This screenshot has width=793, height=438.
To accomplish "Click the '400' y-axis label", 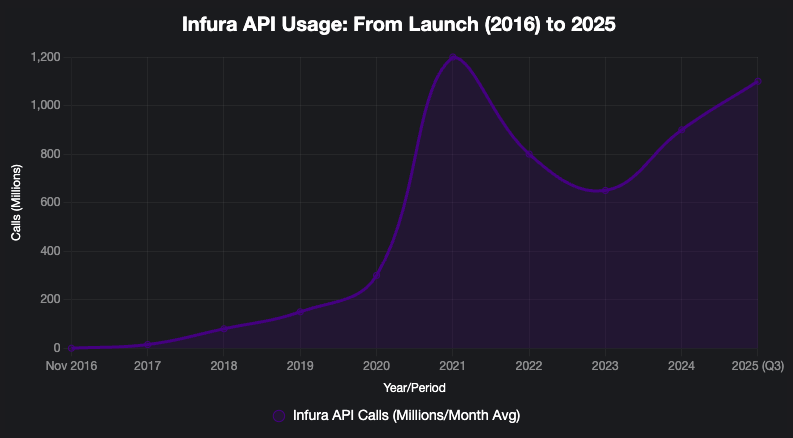I will [x=51, y=251].
